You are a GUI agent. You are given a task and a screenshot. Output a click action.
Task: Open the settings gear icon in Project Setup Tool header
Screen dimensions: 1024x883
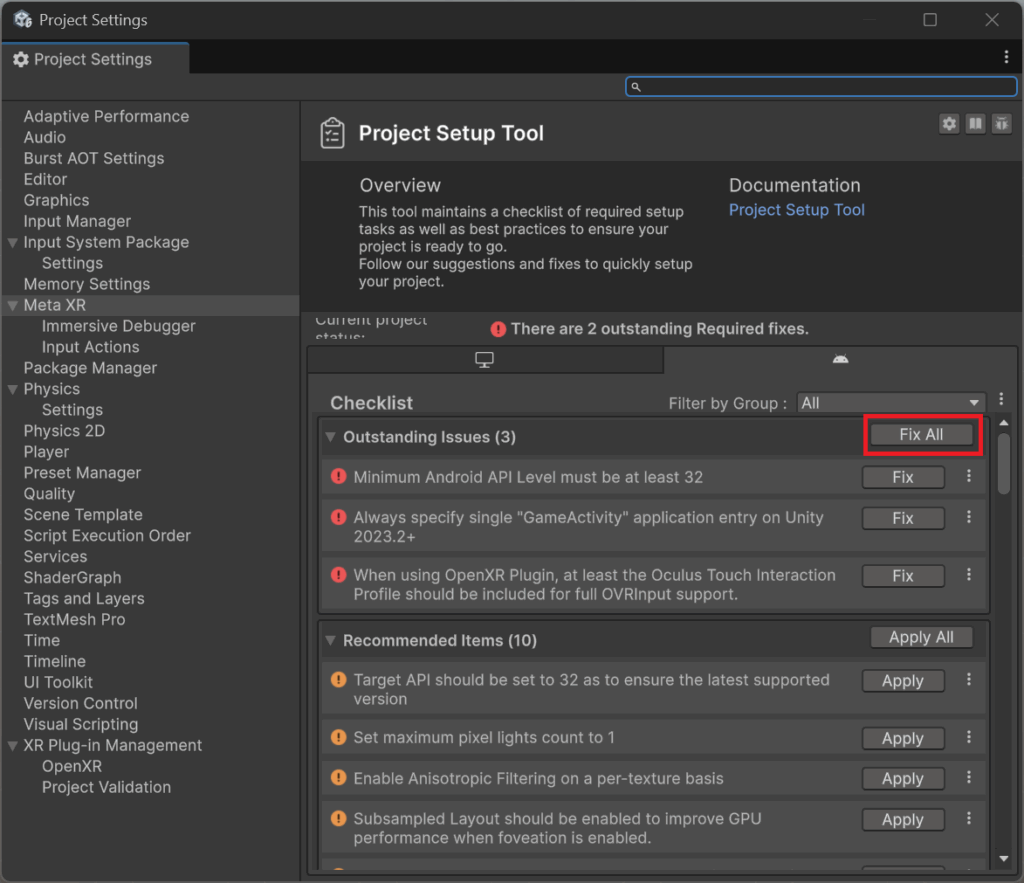[949, 123]
